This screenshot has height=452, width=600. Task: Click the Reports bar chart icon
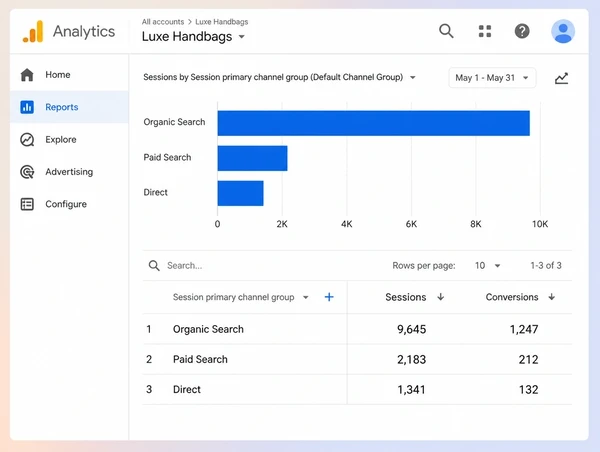point(27,107)
